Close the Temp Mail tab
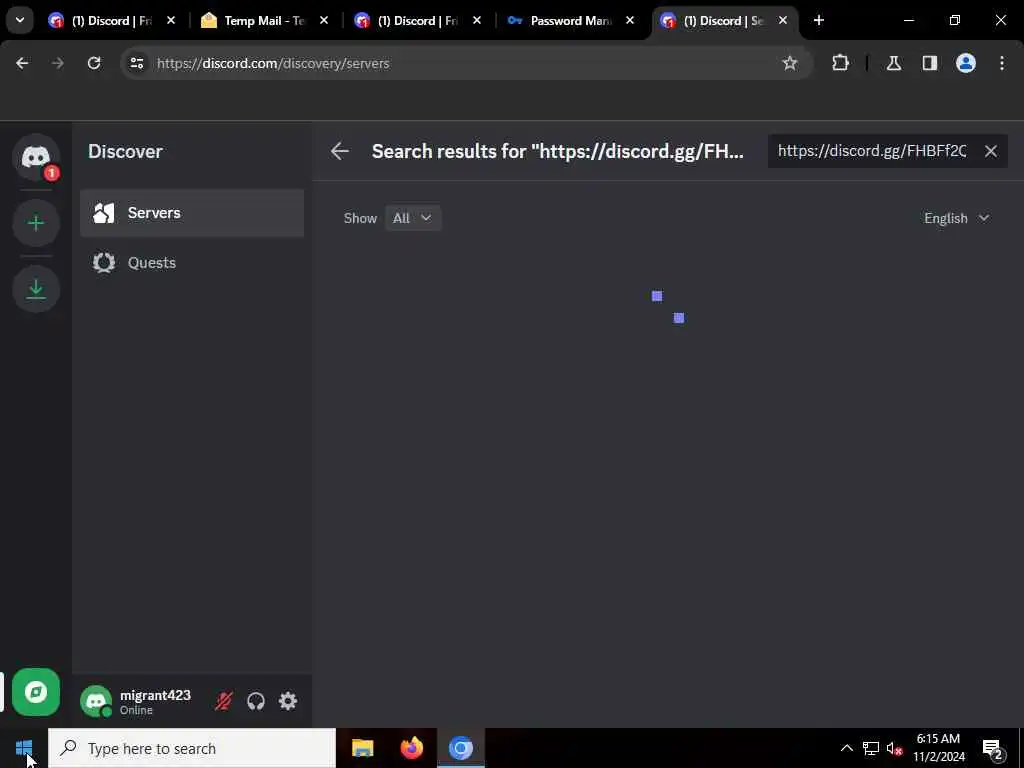The height and width of the screenshot is (768, 1024). point(324,21)
